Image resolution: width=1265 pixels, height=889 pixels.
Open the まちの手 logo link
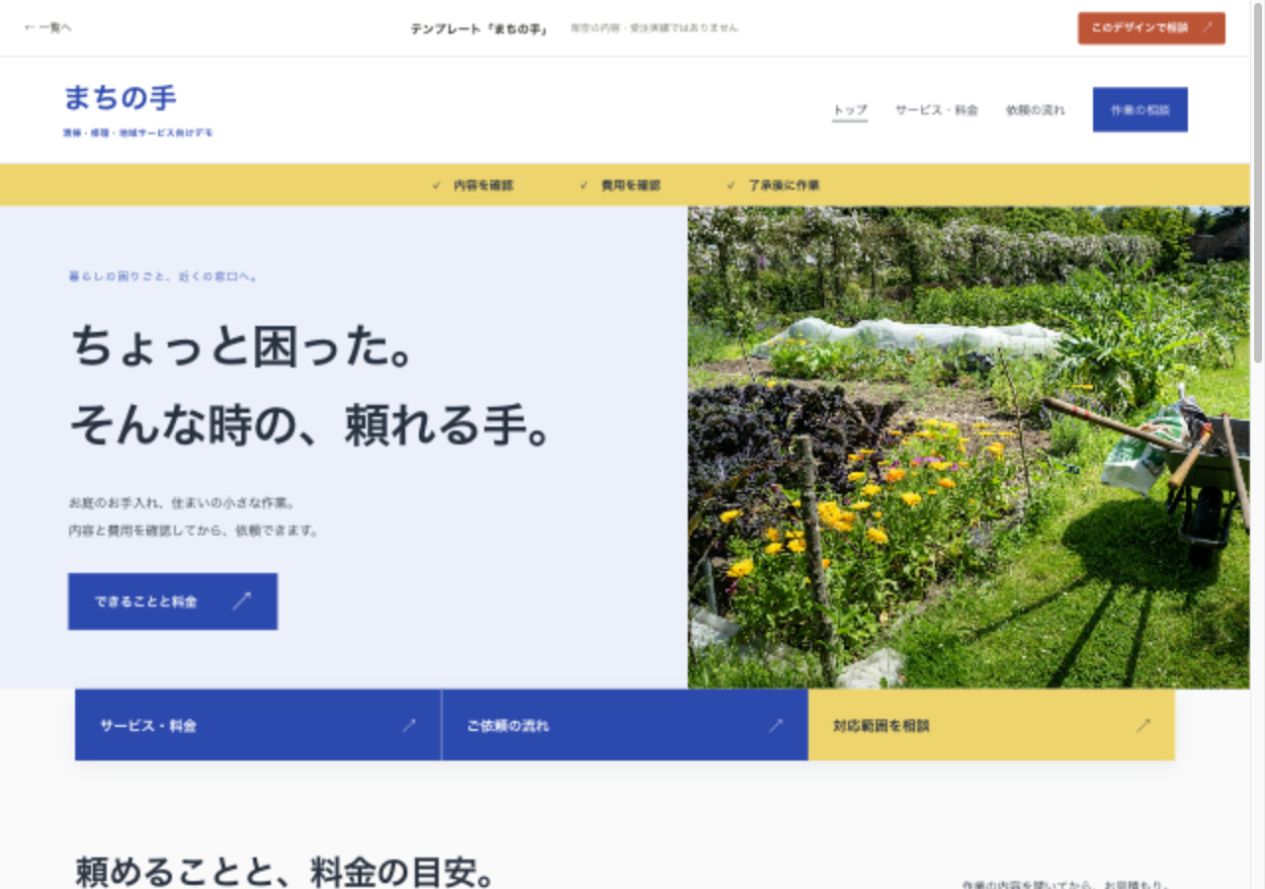tap(137, 110)
